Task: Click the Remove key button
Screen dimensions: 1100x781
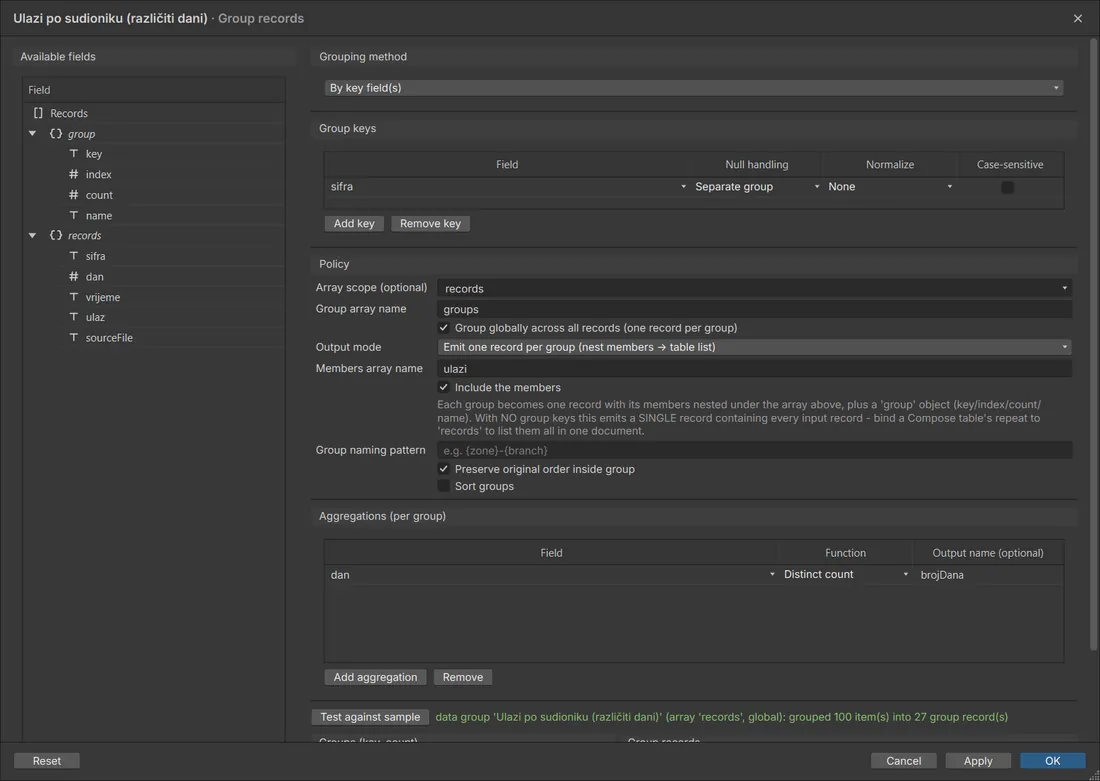Action: tap(430, 223)
